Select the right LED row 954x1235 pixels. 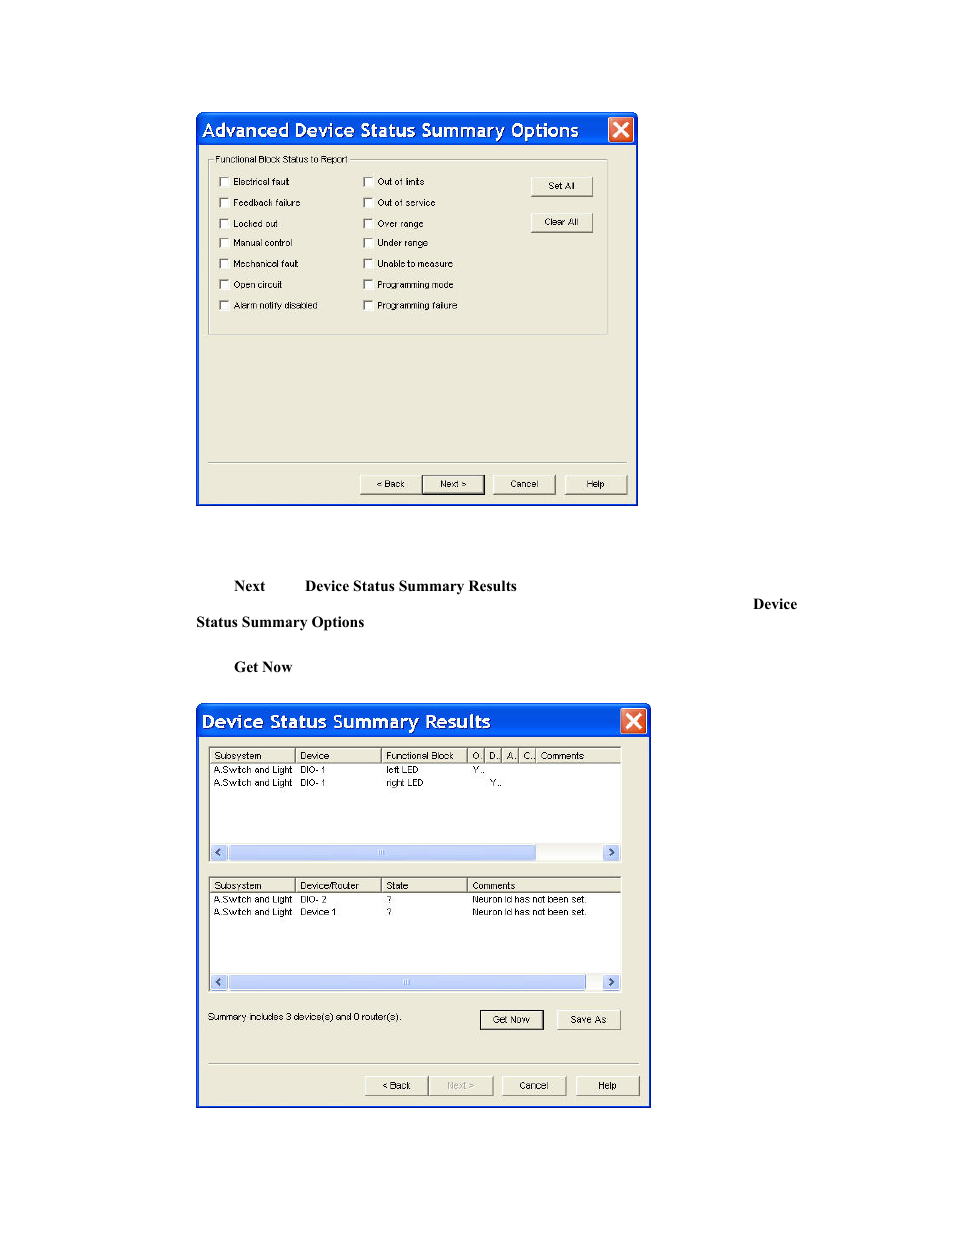(x=415, y=783)
